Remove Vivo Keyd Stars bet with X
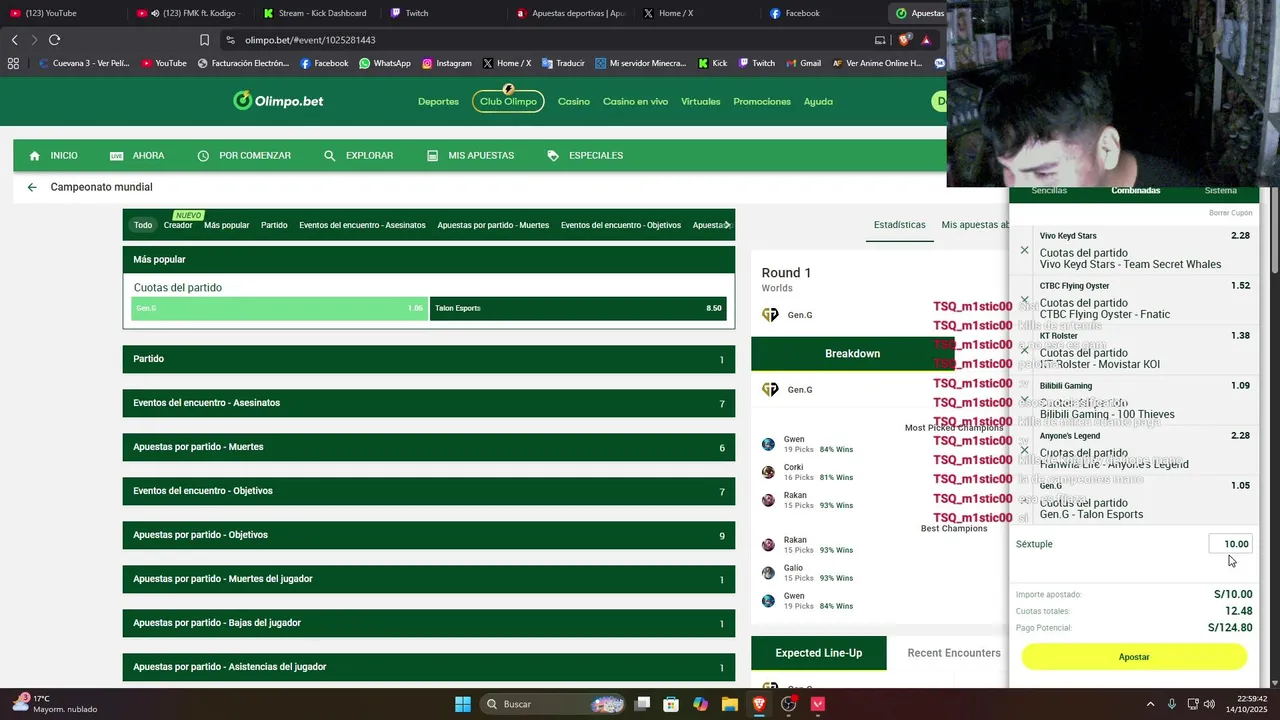This screenshot has height=720, width=1280. 1024,250
